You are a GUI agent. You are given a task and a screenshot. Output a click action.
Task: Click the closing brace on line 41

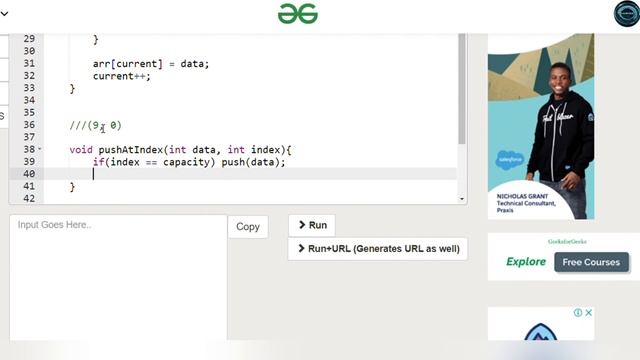click(x=72, y=187)
